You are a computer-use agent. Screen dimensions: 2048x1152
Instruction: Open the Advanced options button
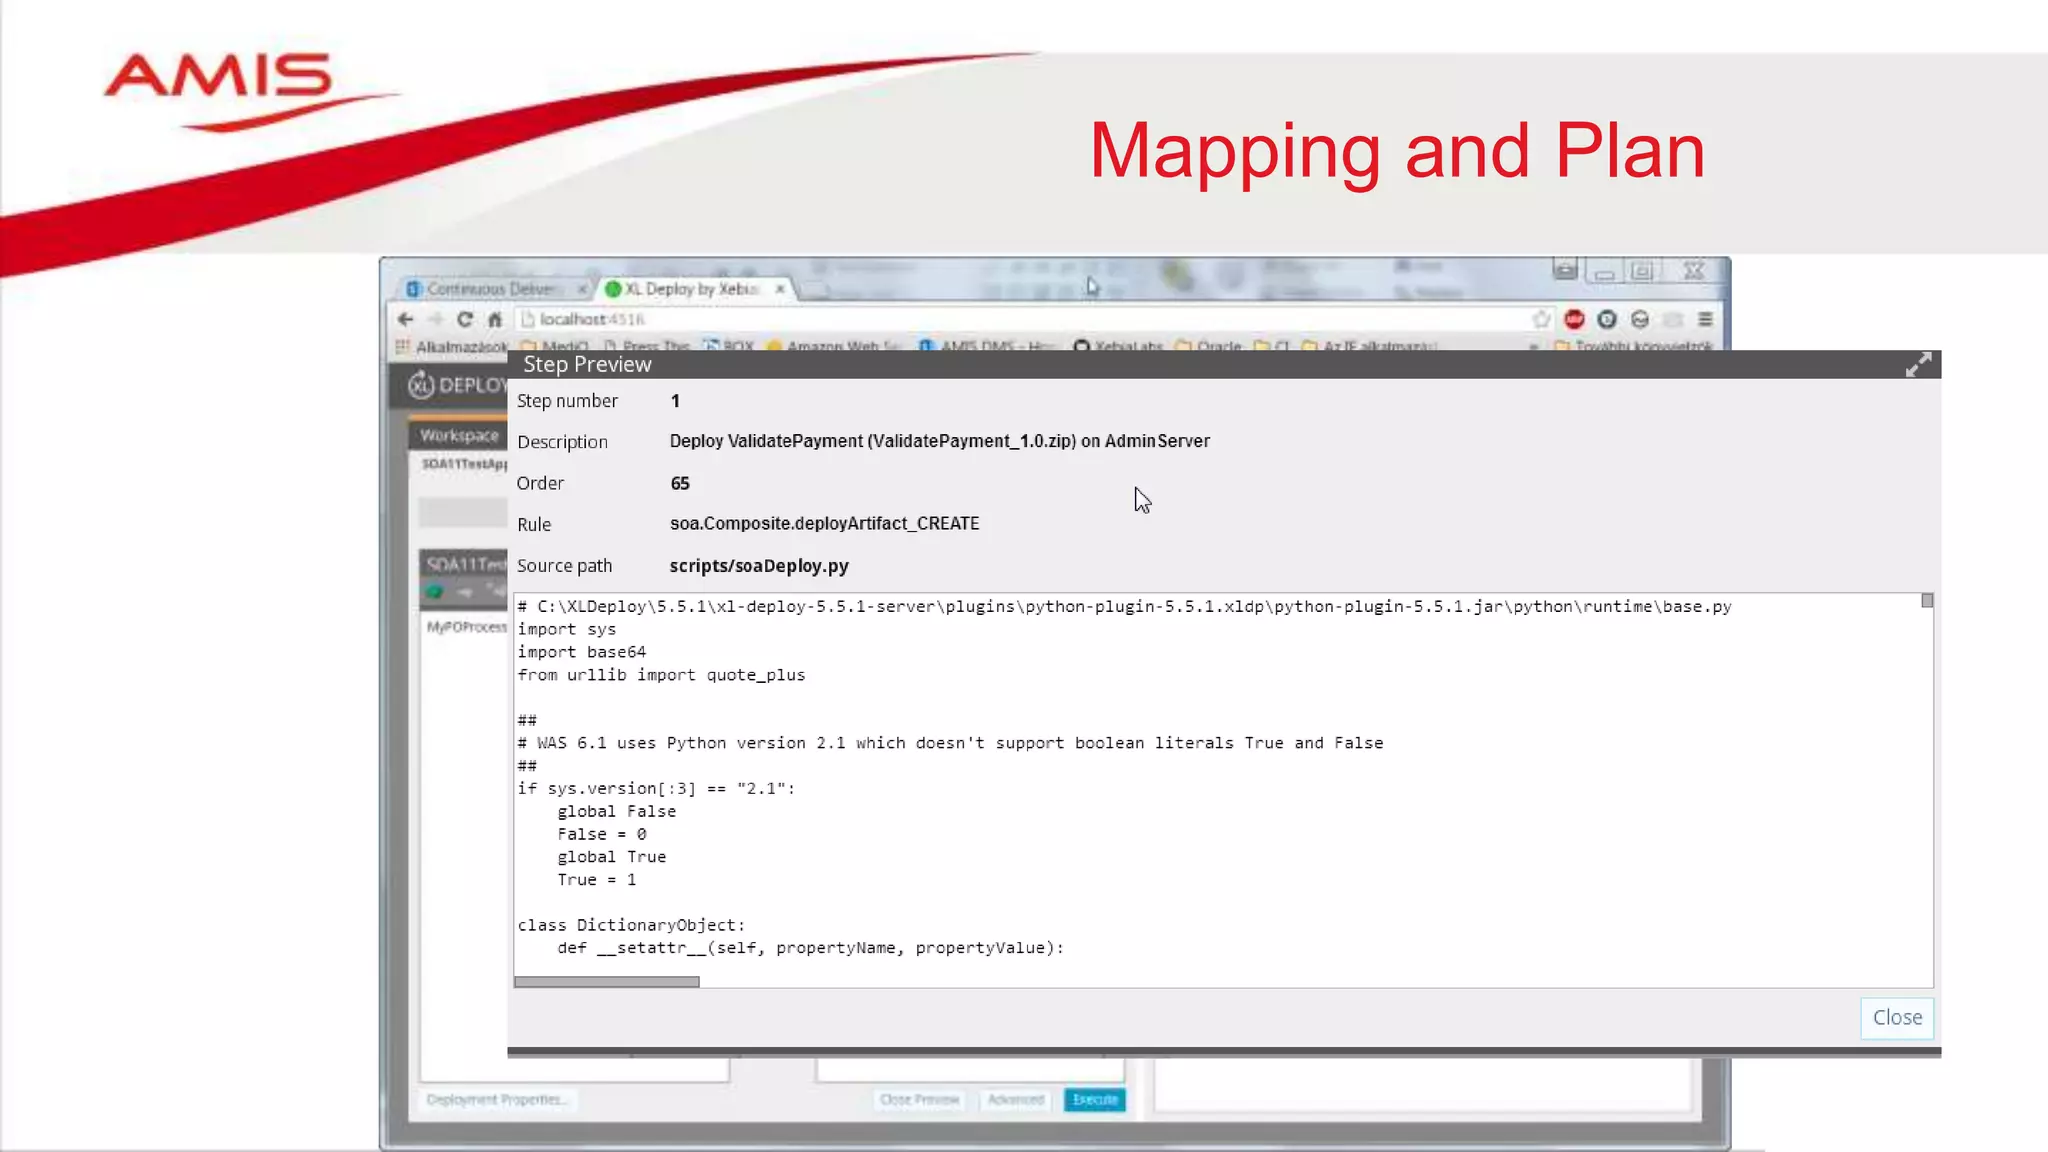(1015, 1099)
